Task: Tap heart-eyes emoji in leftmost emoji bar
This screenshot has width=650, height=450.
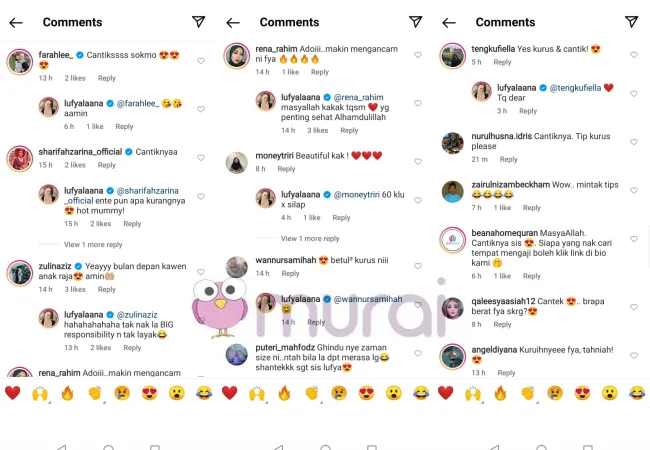Action: (149, 393)
